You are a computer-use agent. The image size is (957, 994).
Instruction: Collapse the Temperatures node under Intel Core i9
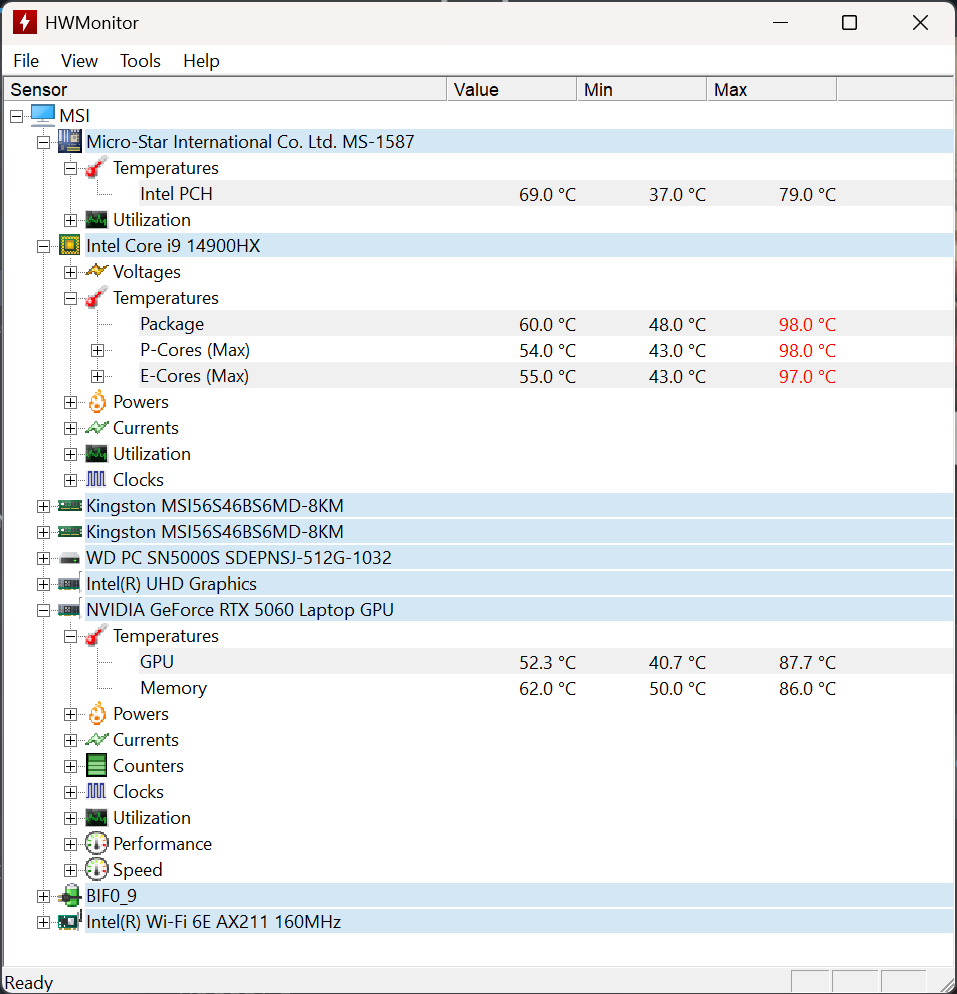[70, 298]
